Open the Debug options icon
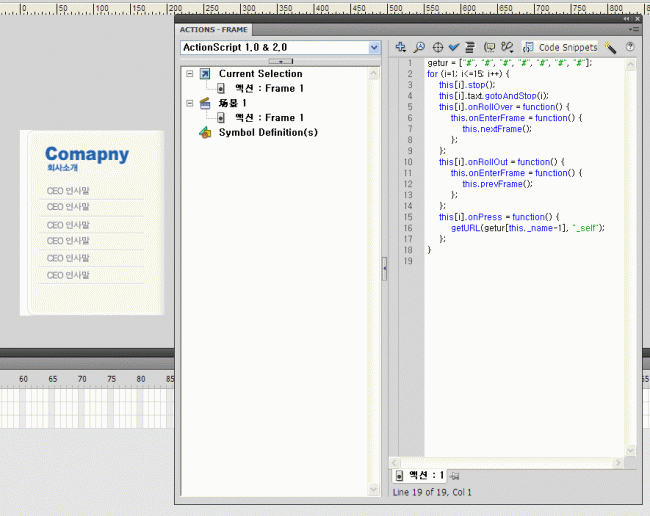The height and width of the screenshot is (516, 650). click(x=507, y=47)
